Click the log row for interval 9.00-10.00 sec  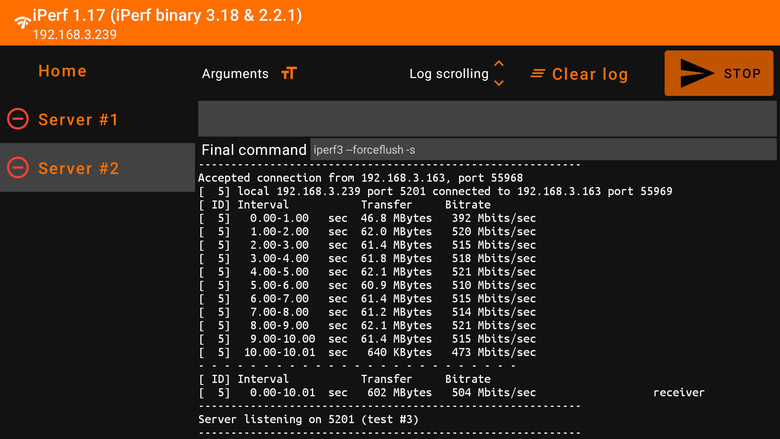click(367, 339)
